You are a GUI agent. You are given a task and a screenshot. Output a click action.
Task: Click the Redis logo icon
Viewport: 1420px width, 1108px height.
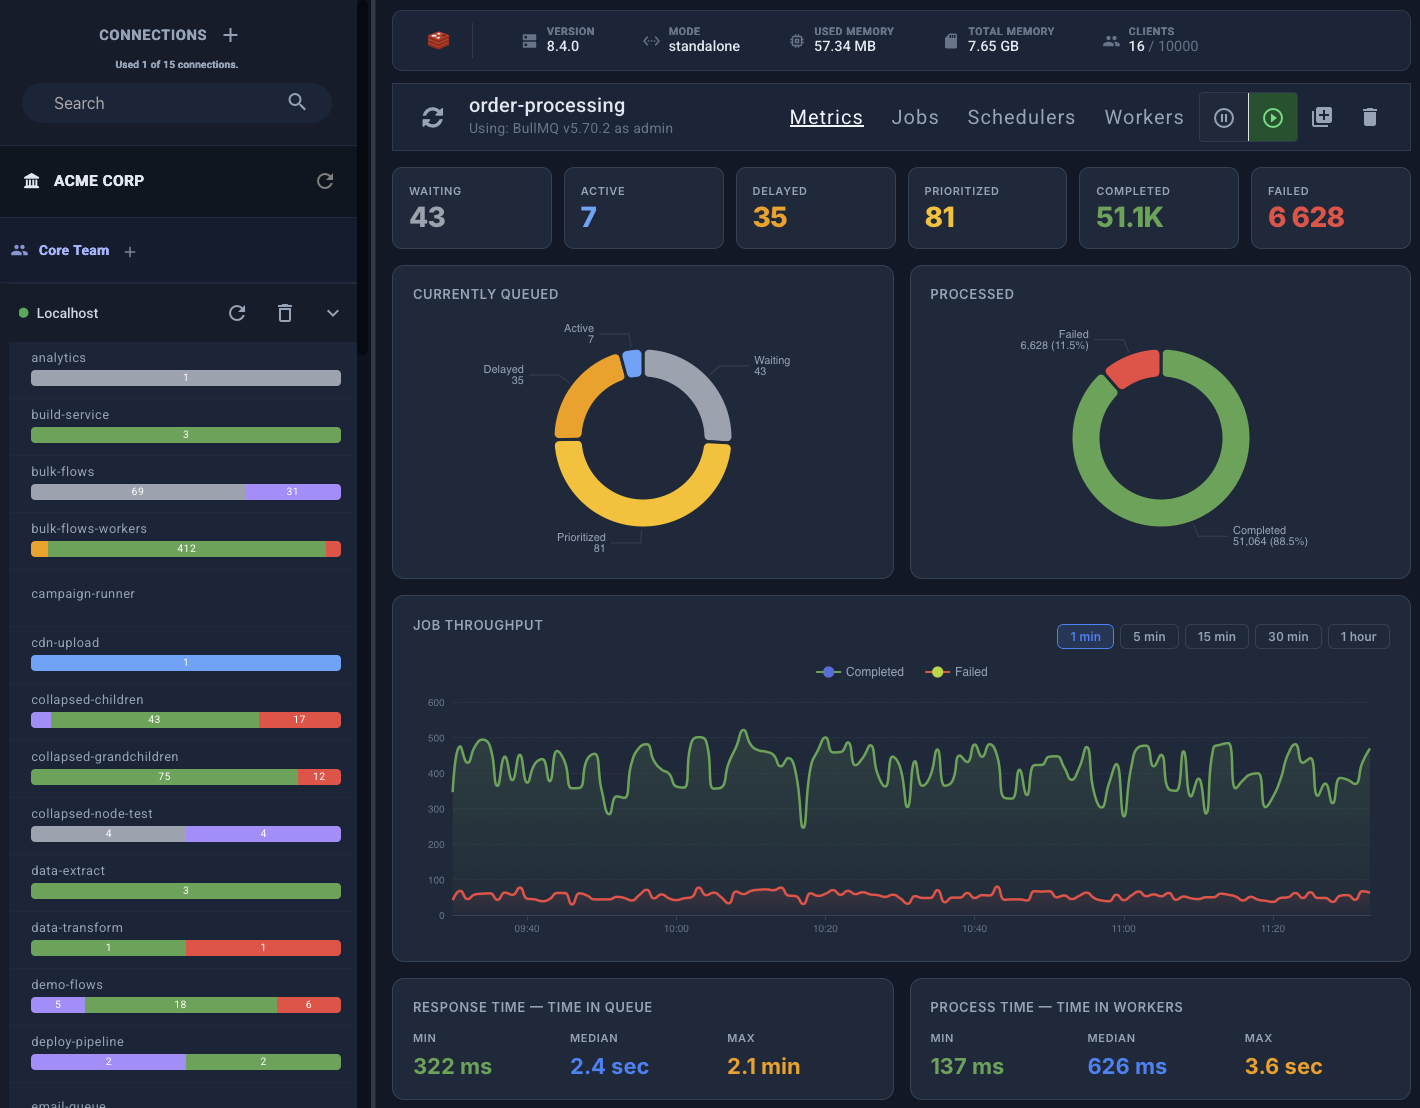(x=438, y=40)
